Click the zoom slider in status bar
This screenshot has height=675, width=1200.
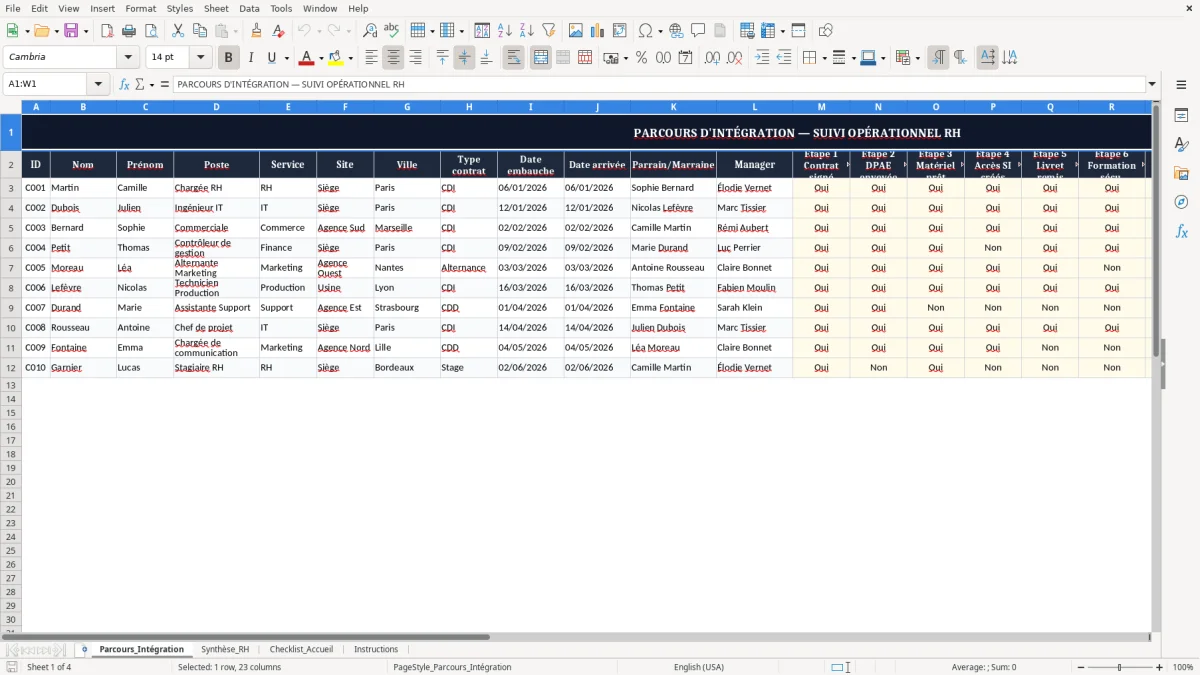(1119, 667)
